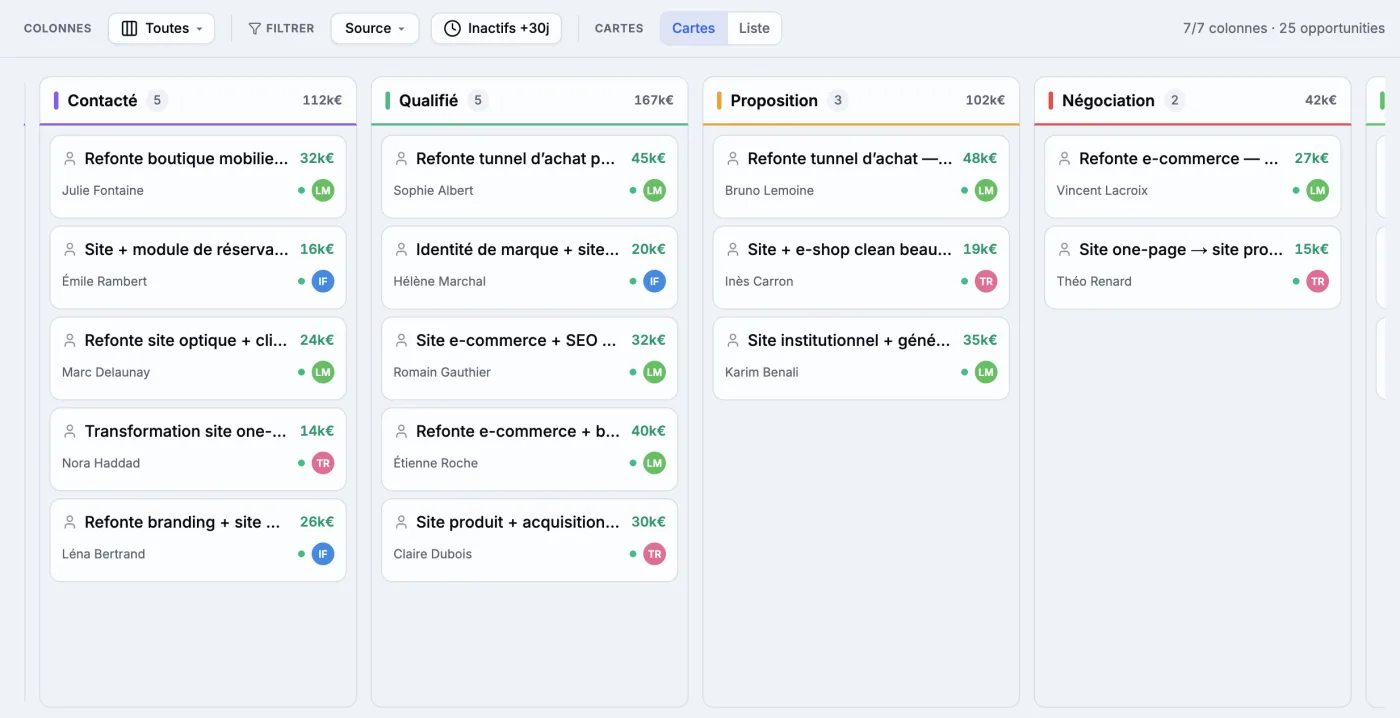Image resolution: width=1400 pixels, height=718 pixels.
Task: Click LM avatar on Romain Gauthier card
Action: click(x=654, y=372)
